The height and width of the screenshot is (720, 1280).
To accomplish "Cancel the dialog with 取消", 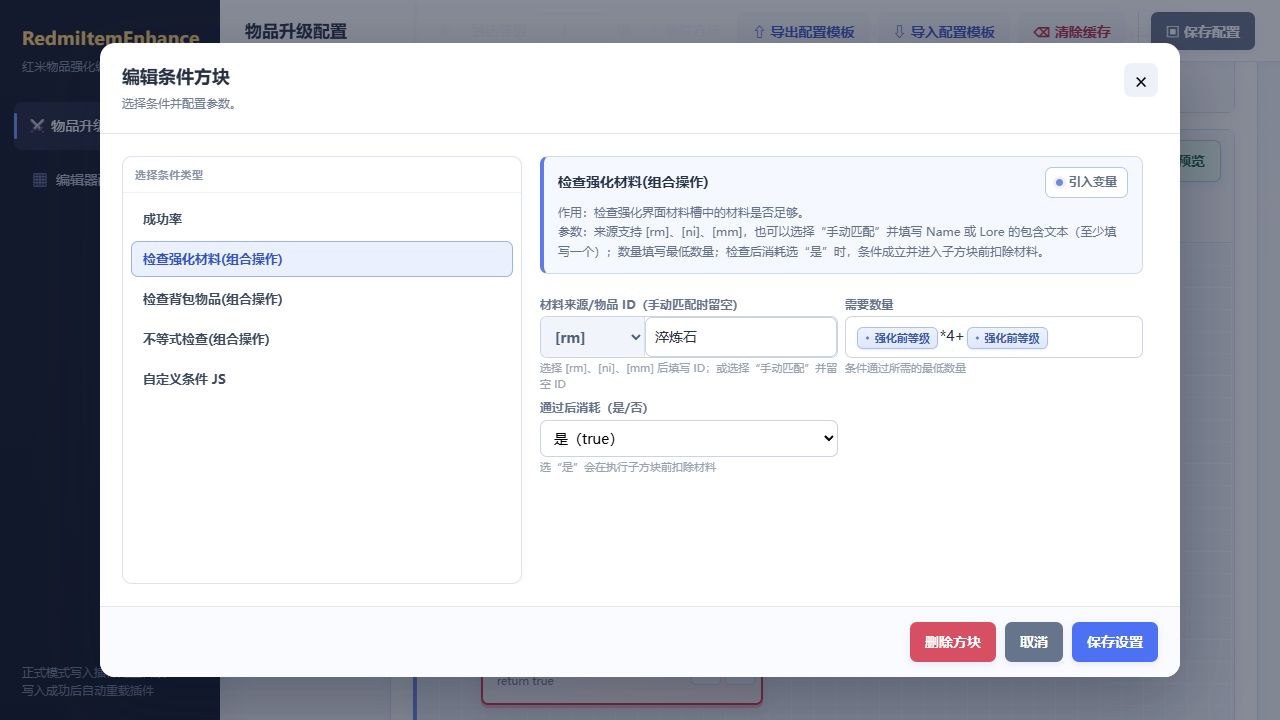I will click(1034, 642).
